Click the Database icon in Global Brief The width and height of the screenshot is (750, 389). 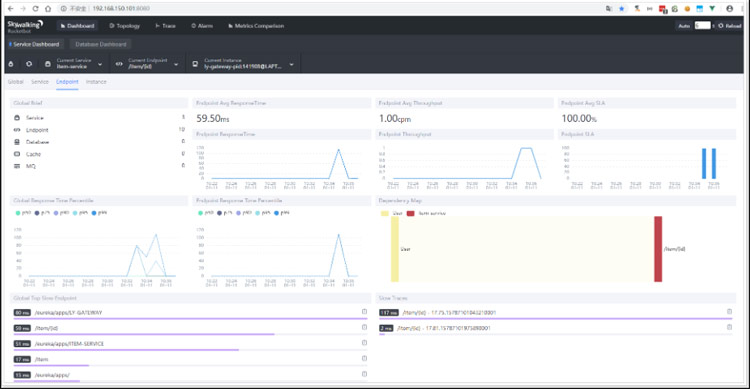[x=17, y=142]
